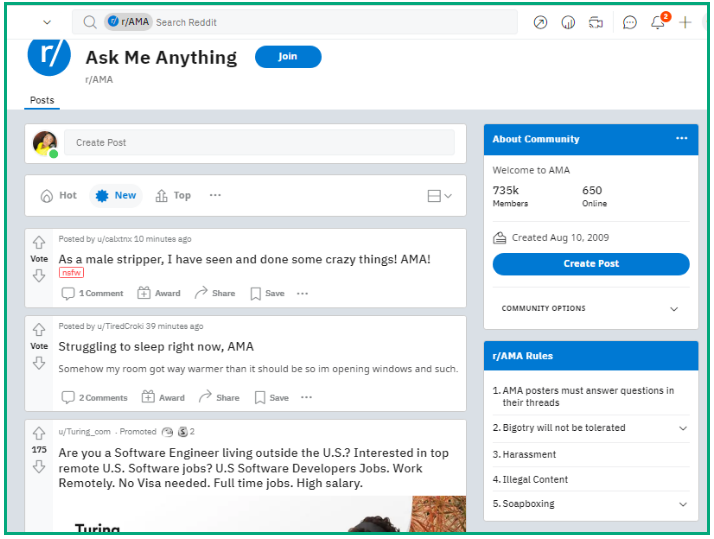Click the Join button
This screenshot has width=714, height=539.
click(288, 57)
